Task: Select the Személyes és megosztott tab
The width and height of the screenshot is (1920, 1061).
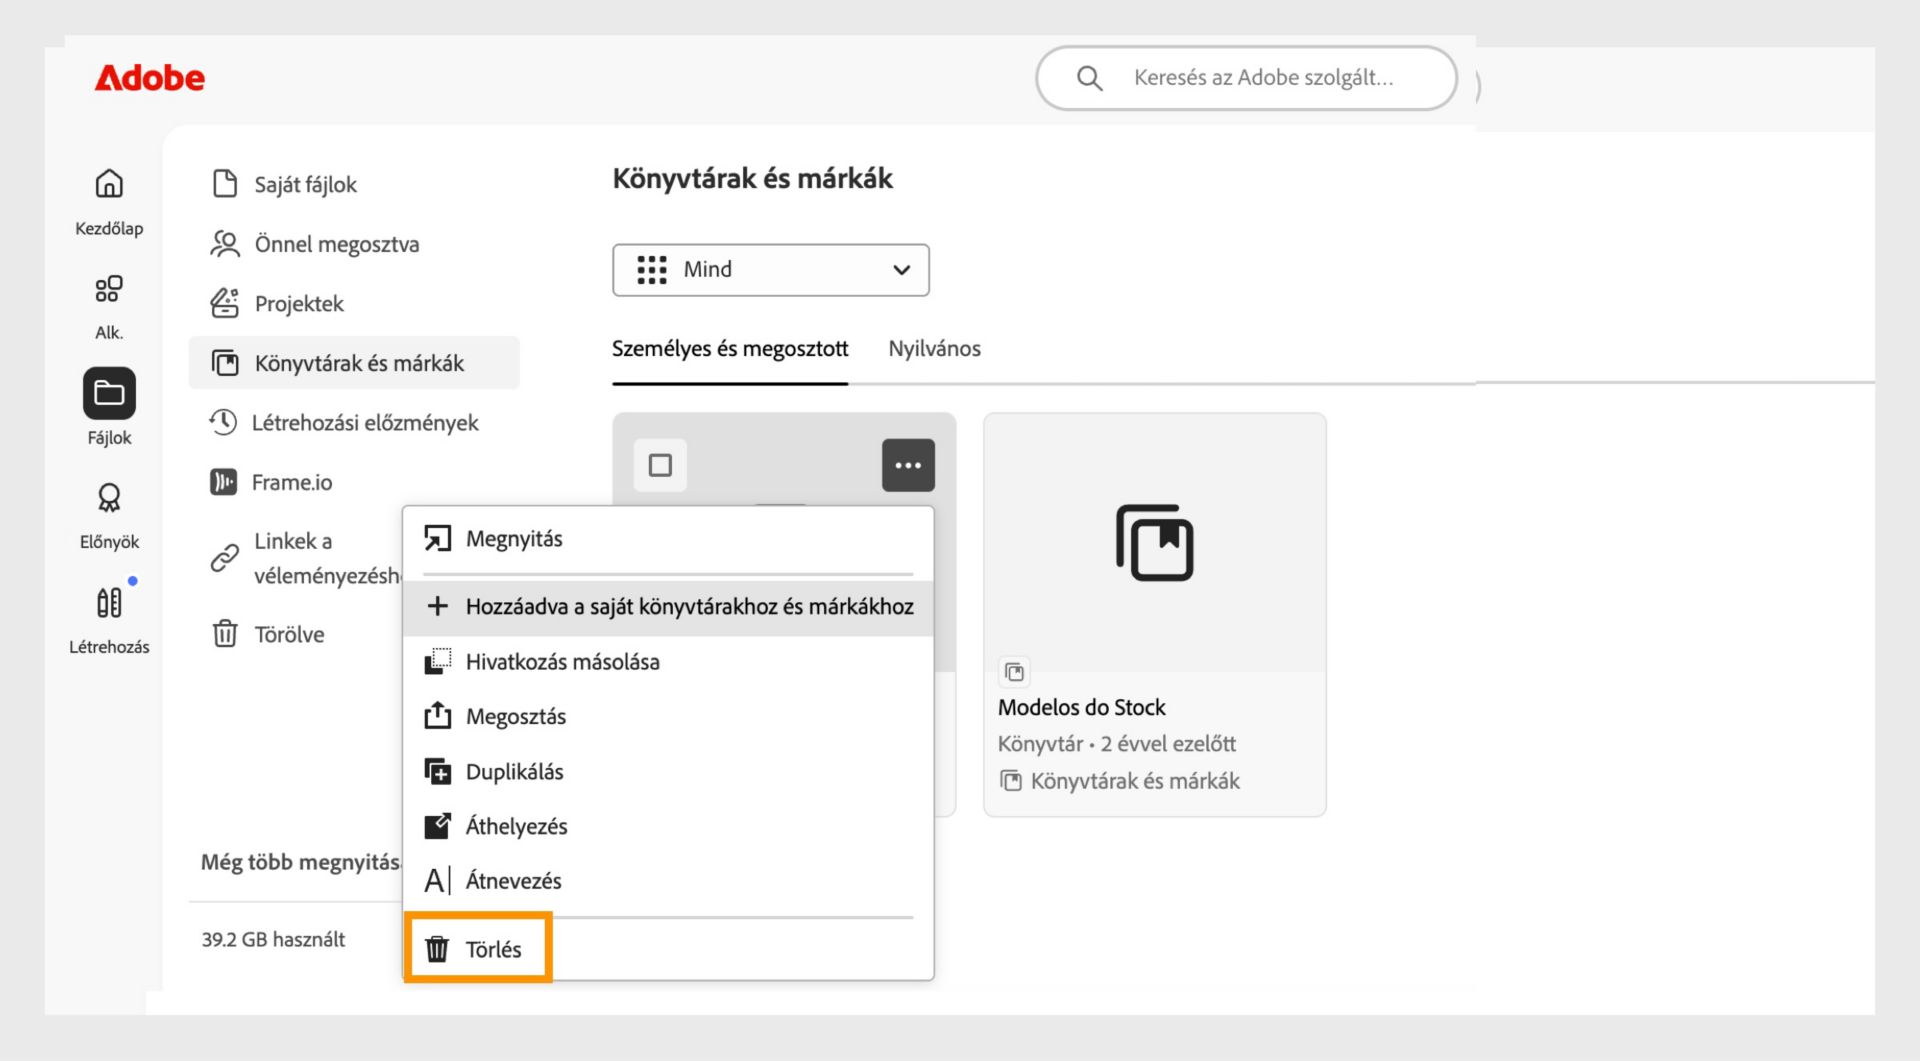Action: click(730, 349)
